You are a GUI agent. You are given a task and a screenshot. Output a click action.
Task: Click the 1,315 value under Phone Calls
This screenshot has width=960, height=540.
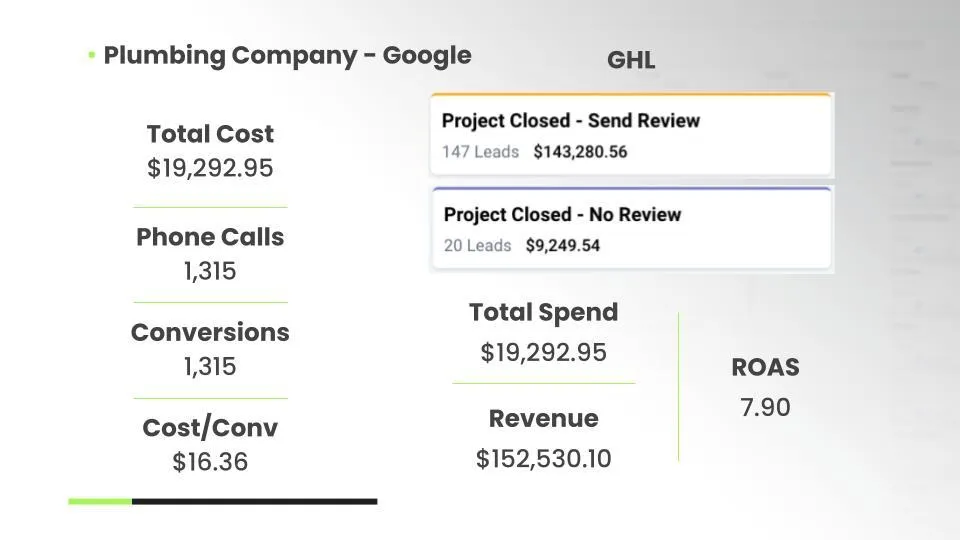coord(210,271)
